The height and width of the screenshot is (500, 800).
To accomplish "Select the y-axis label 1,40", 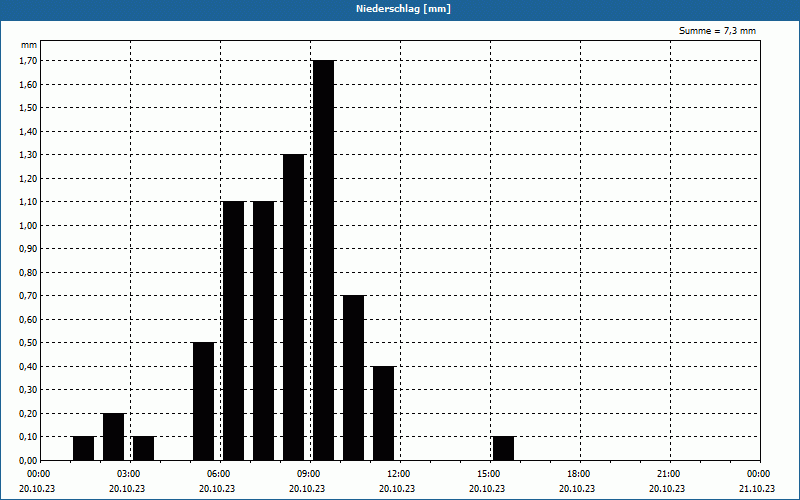I will coord(28,131).
